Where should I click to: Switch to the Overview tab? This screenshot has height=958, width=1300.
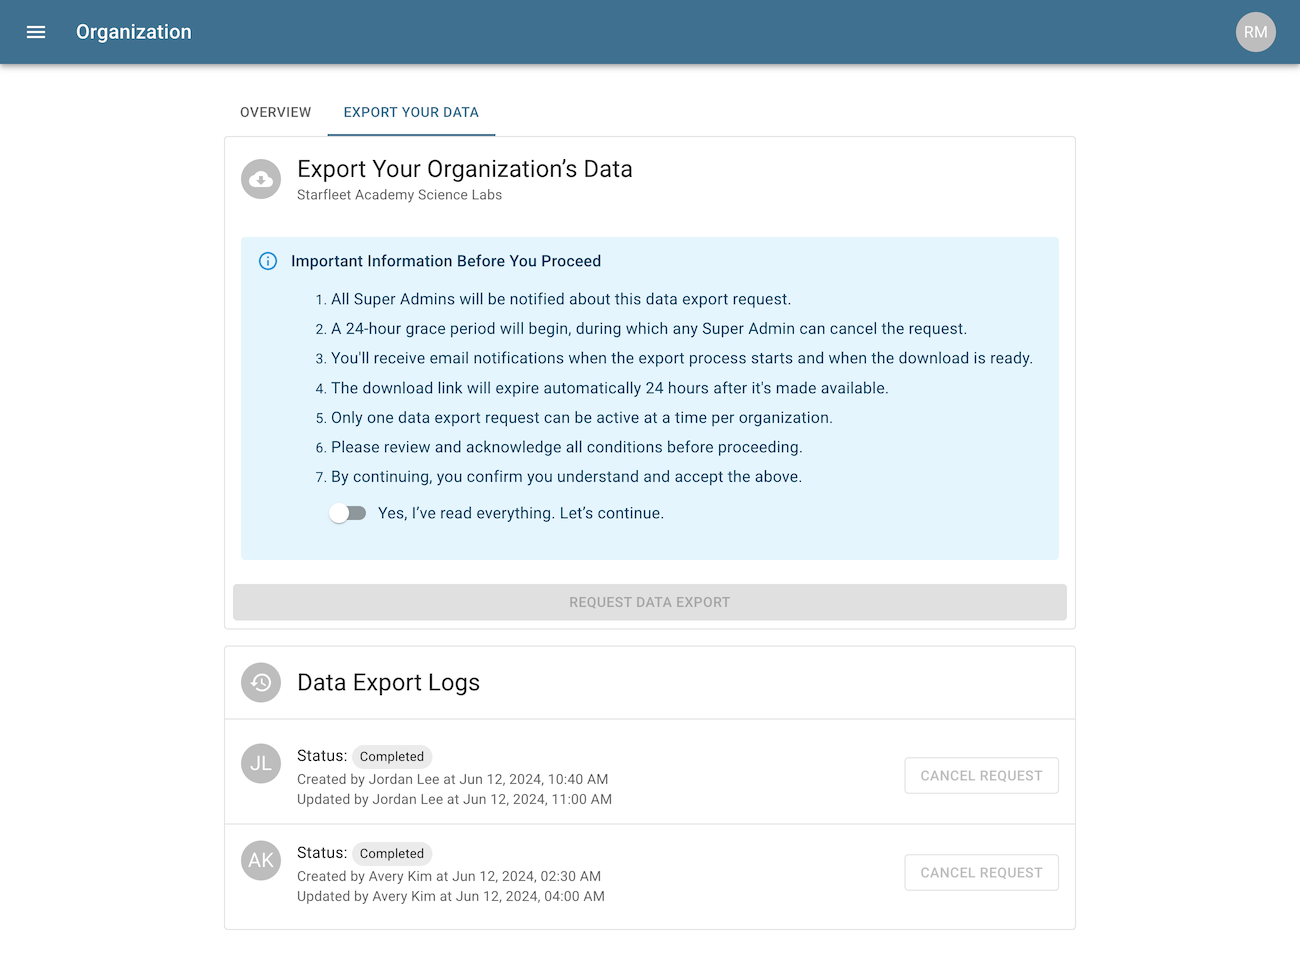[275, 112]
